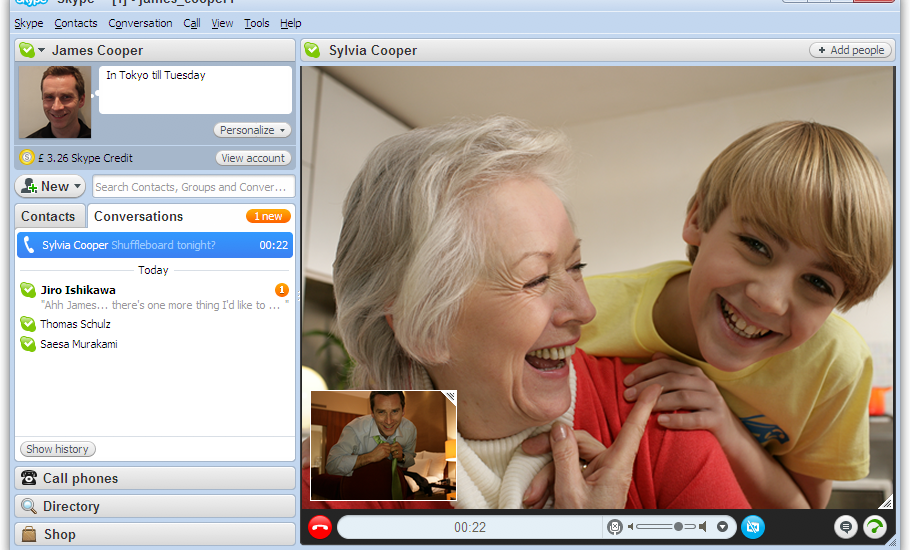
Task: Click the Skype Credit coin icon
Action: coord(27,158)
